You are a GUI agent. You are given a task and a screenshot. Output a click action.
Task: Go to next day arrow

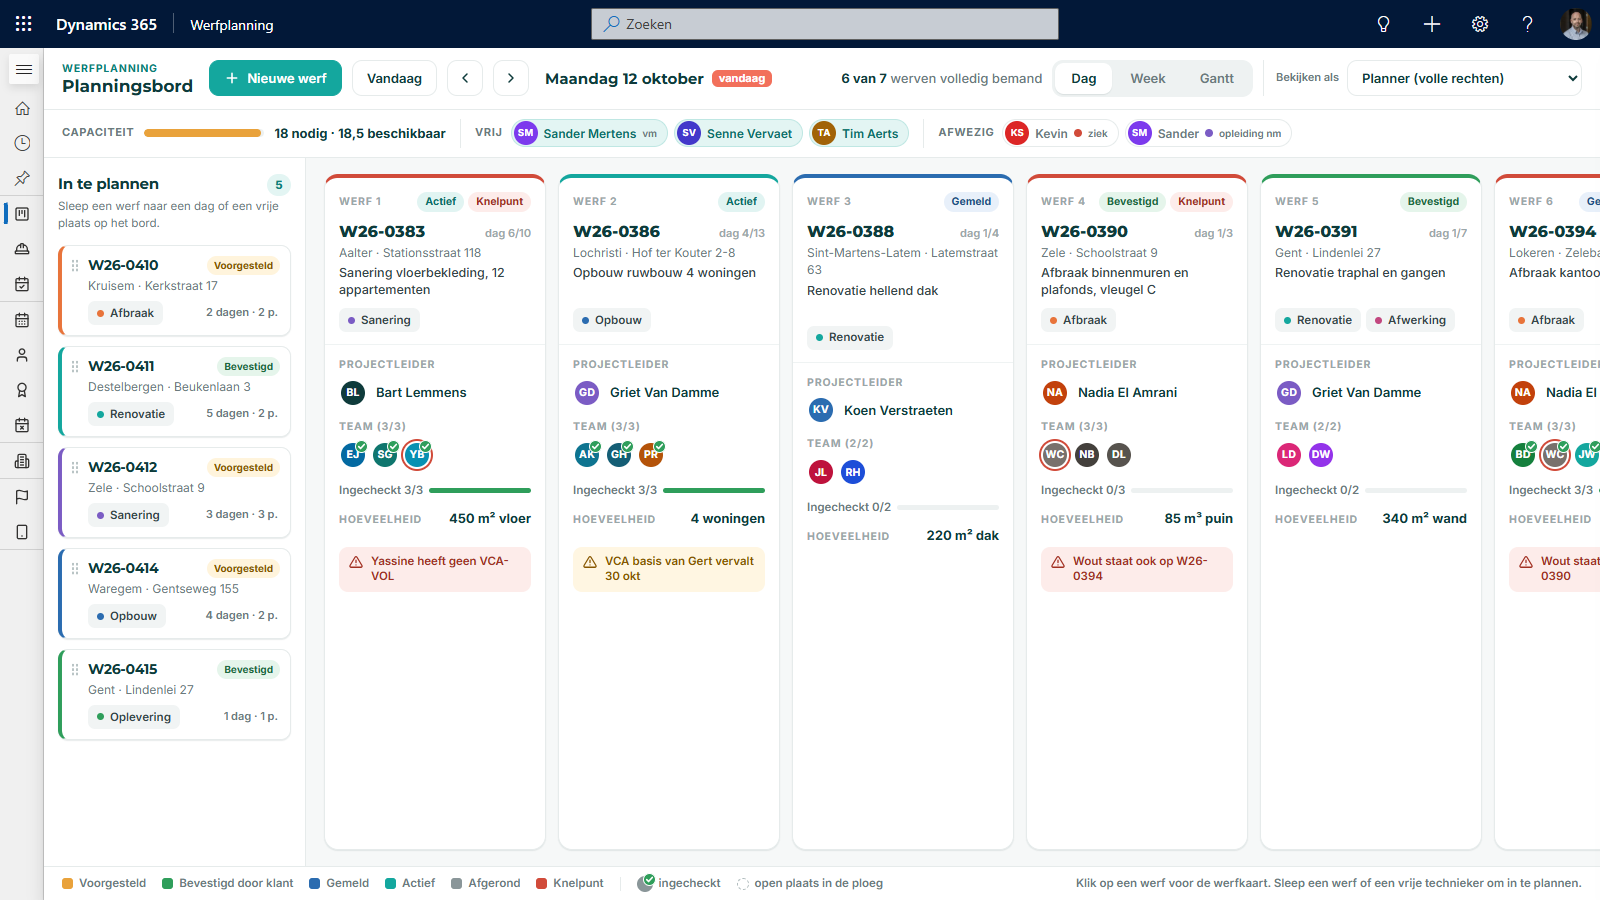pos(511,78)
